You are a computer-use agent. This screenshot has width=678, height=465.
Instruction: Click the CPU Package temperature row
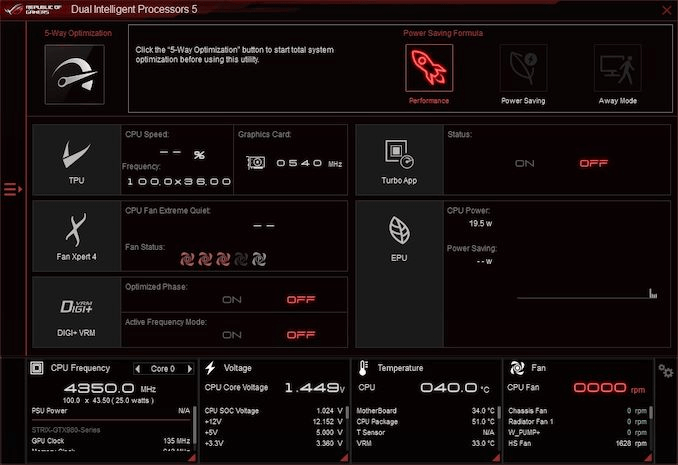pos(425,422)
